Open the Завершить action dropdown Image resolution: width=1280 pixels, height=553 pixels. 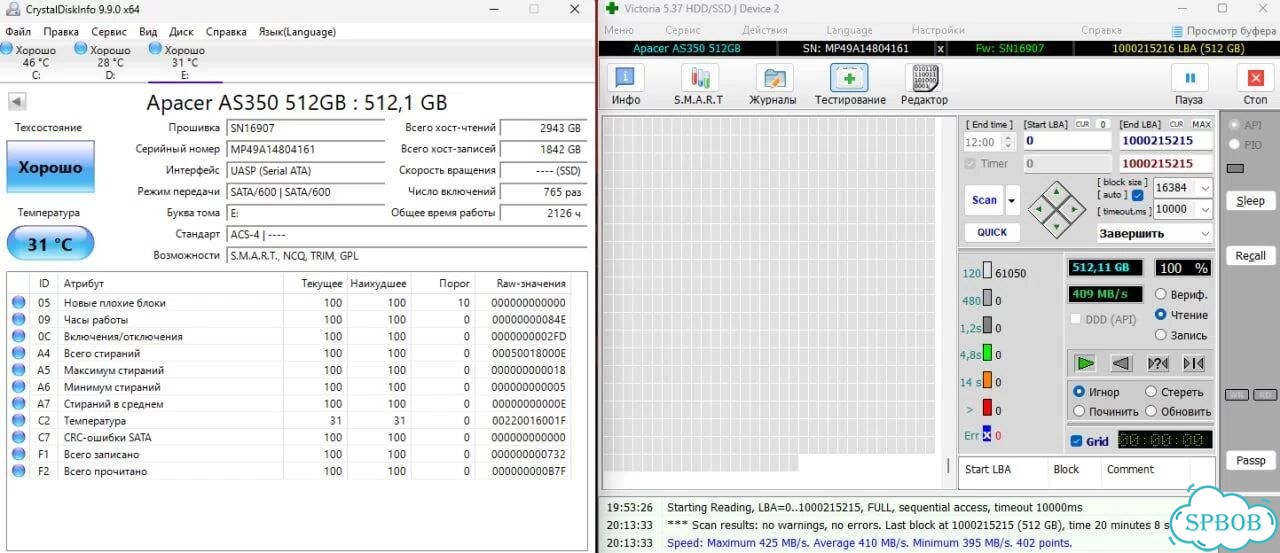pos(1204,233)
